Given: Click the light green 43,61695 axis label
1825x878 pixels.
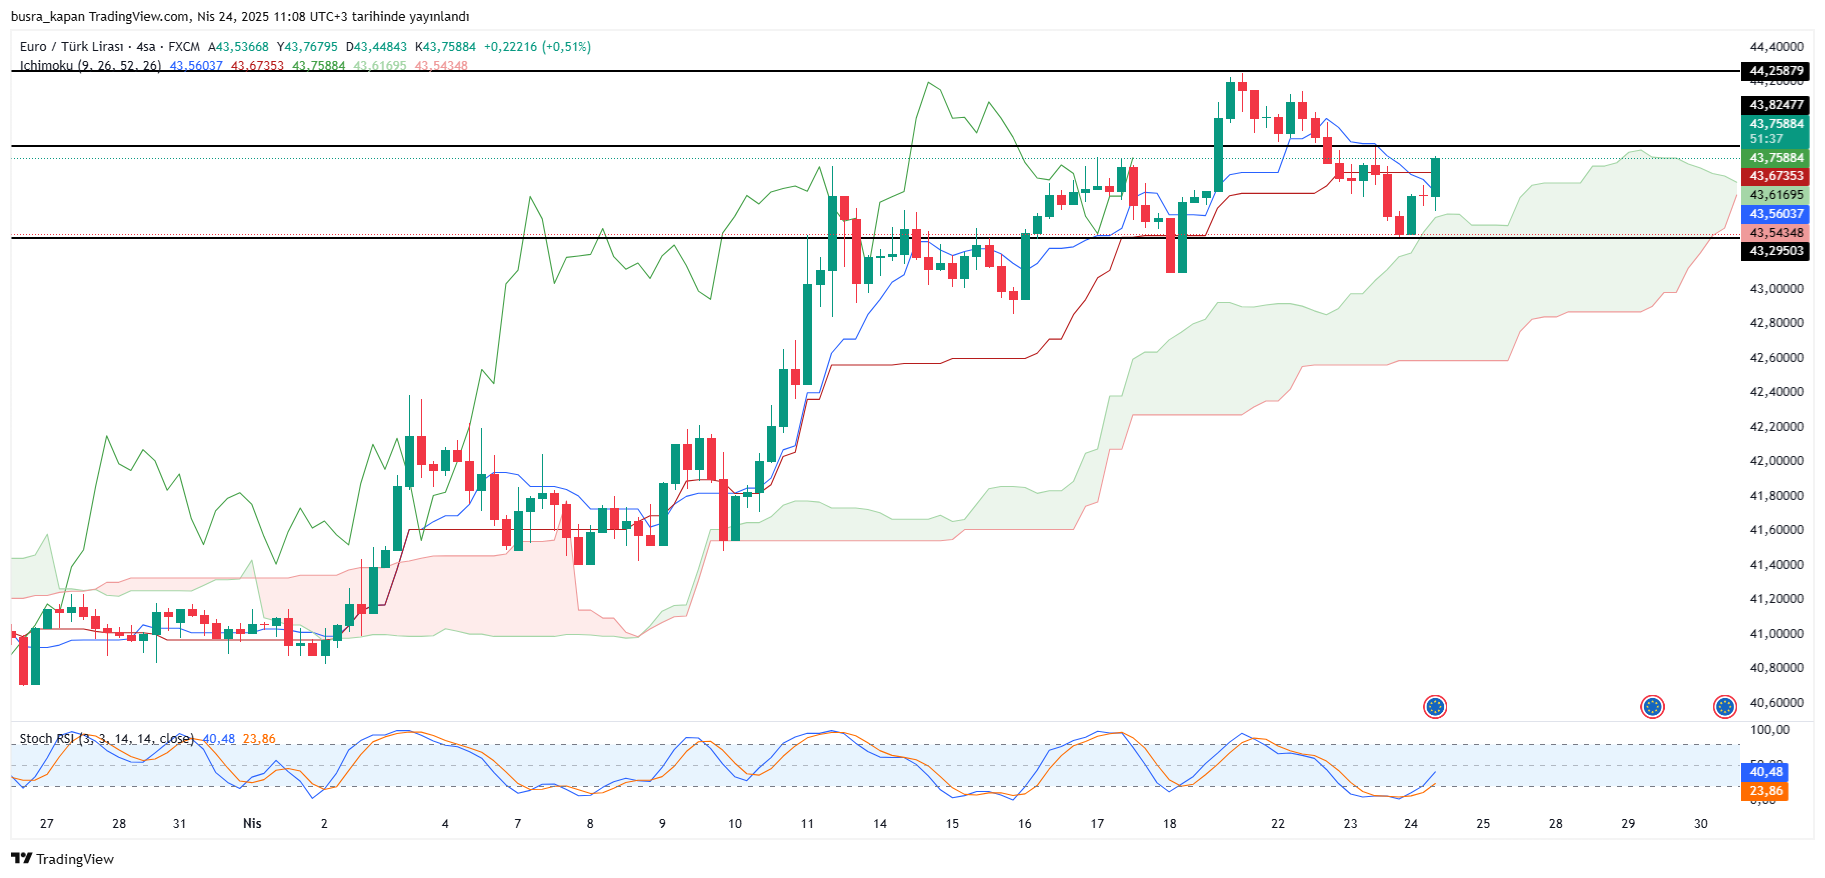Looking at the screenshot, I should pyautogui.click(x=1776, y=195).
